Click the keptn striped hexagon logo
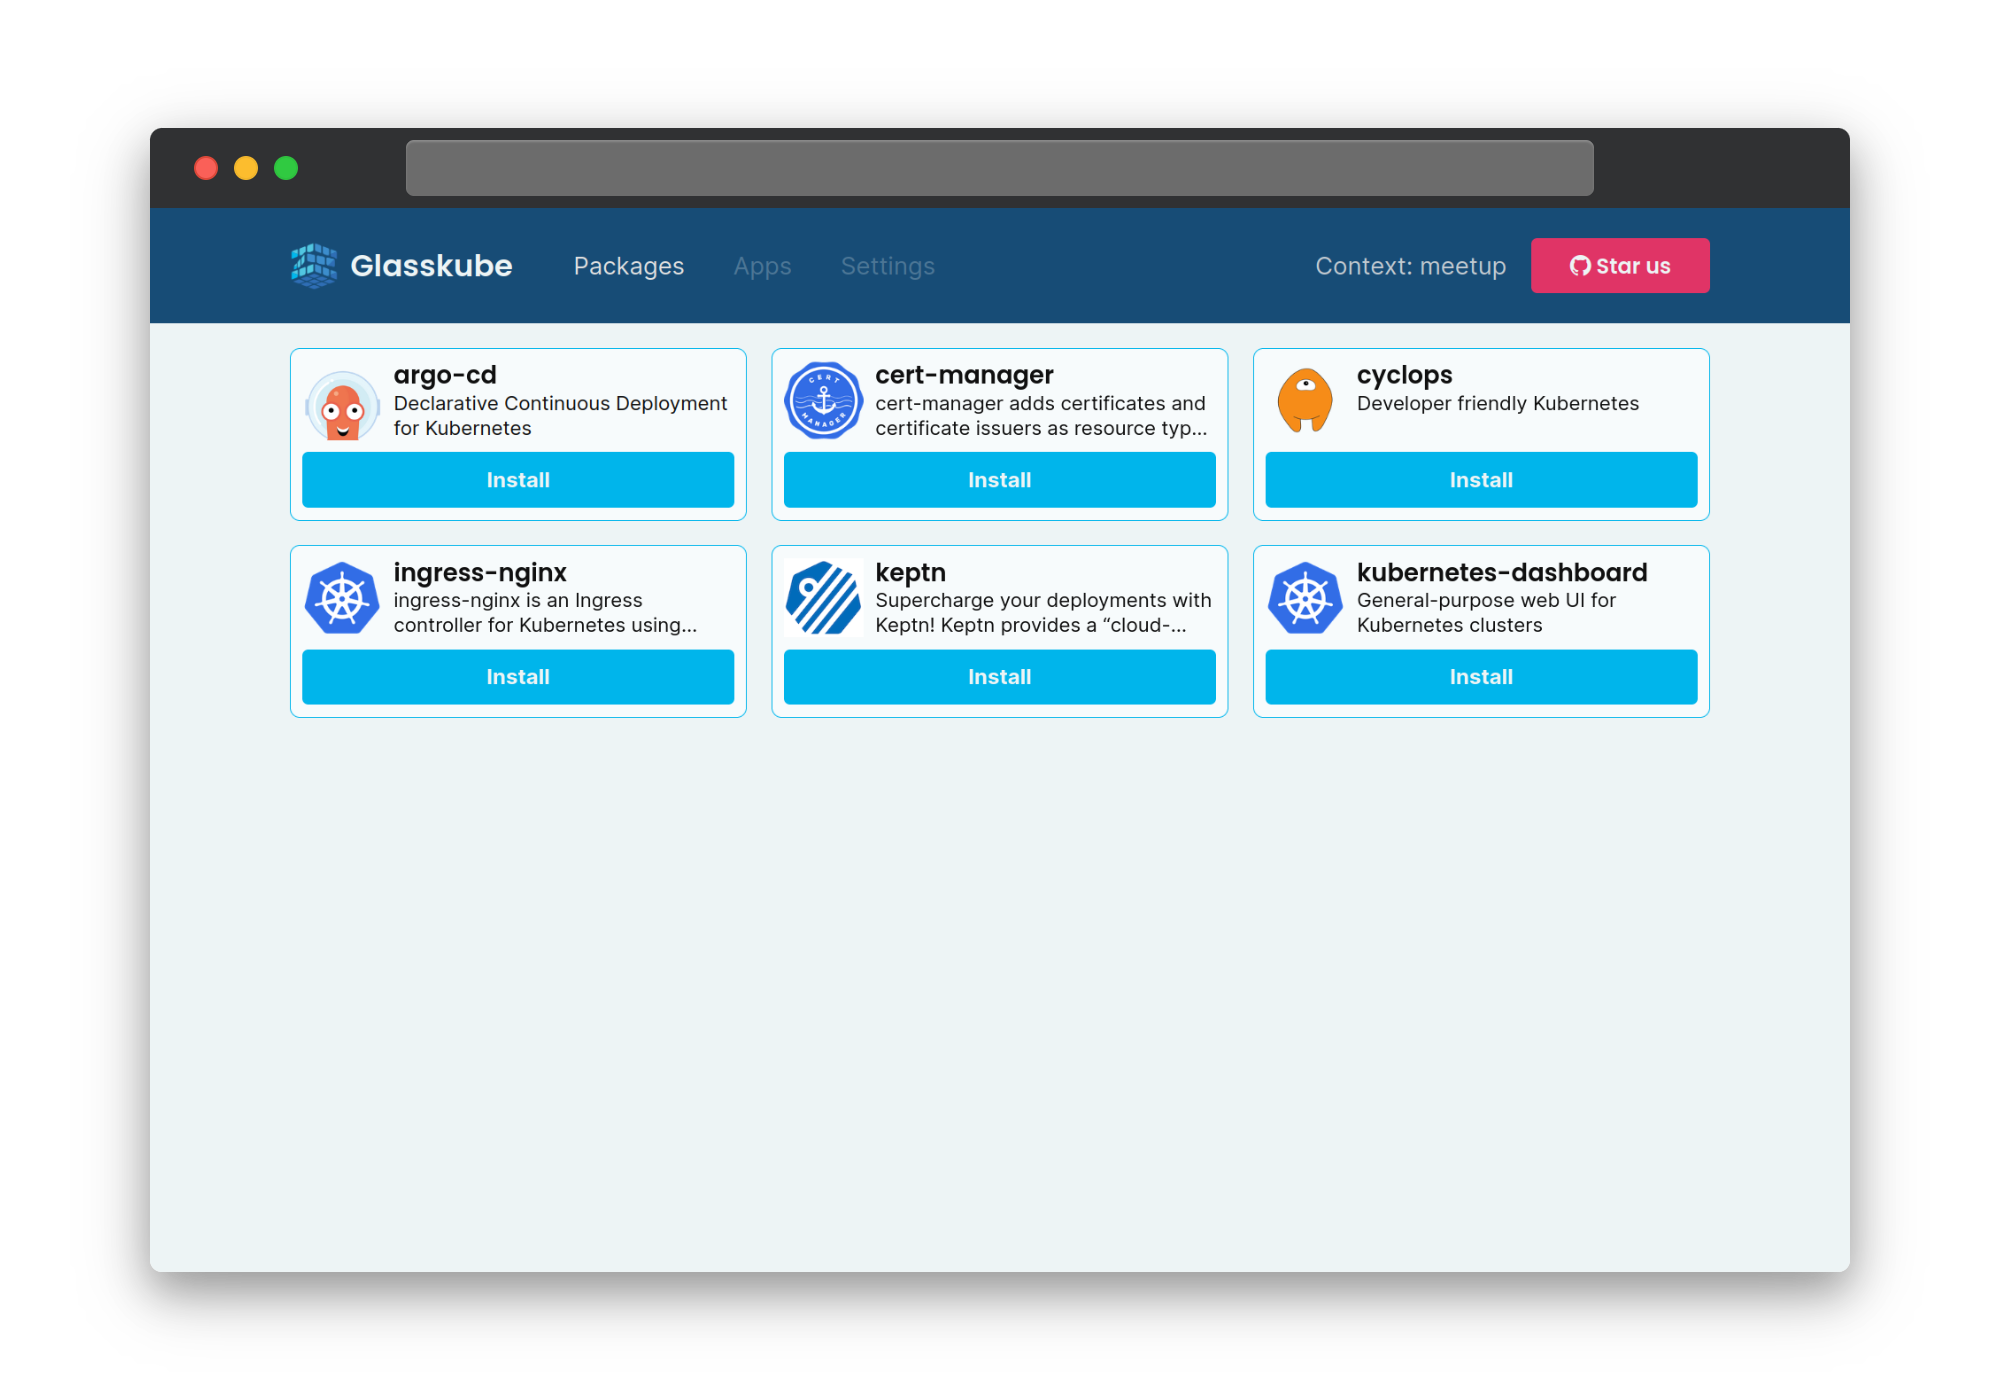Image resolution: width=2000 pixels, height=1400 pixels. click(824, 598)
